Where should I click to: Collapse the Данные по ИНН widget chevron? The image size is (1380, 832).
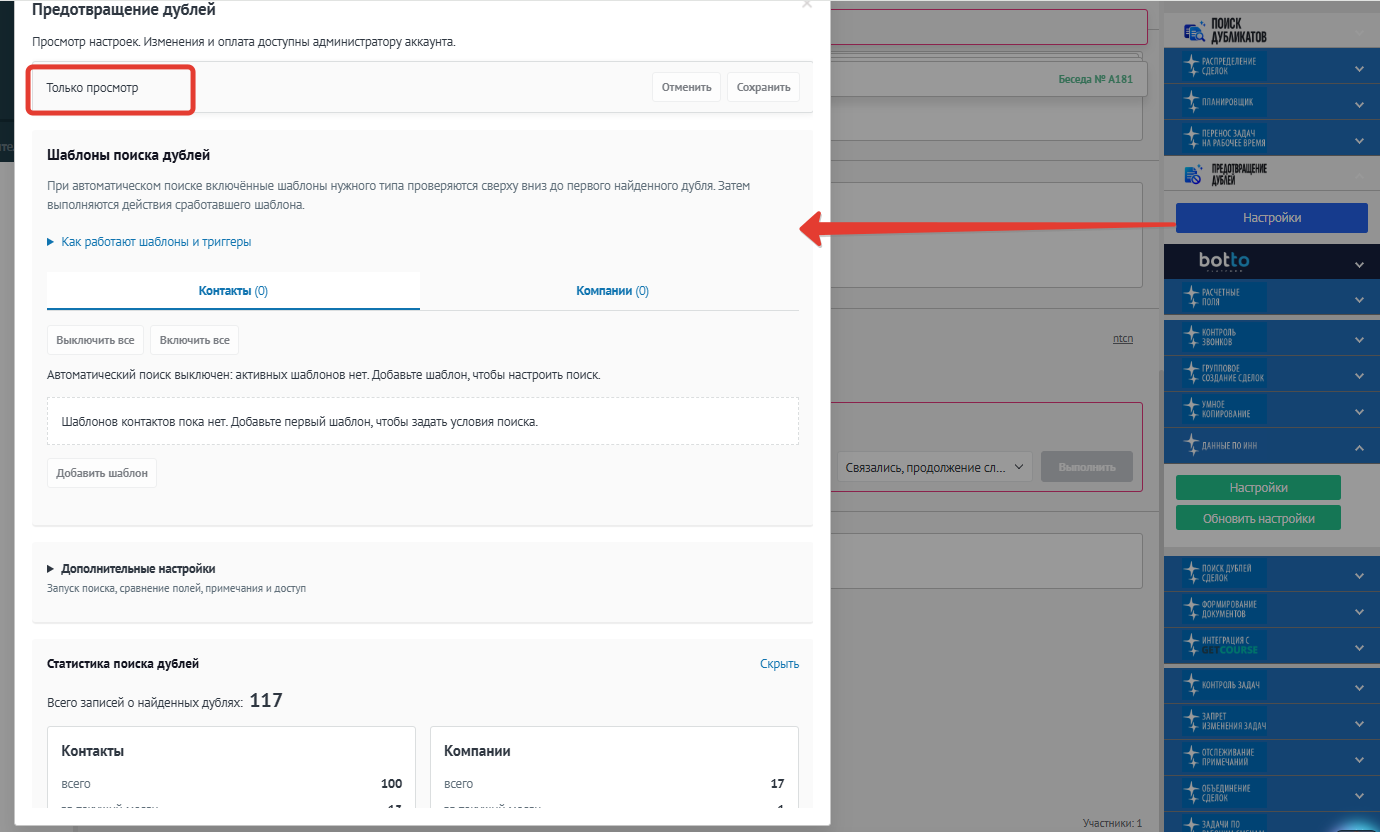(x=1359, y=447)
